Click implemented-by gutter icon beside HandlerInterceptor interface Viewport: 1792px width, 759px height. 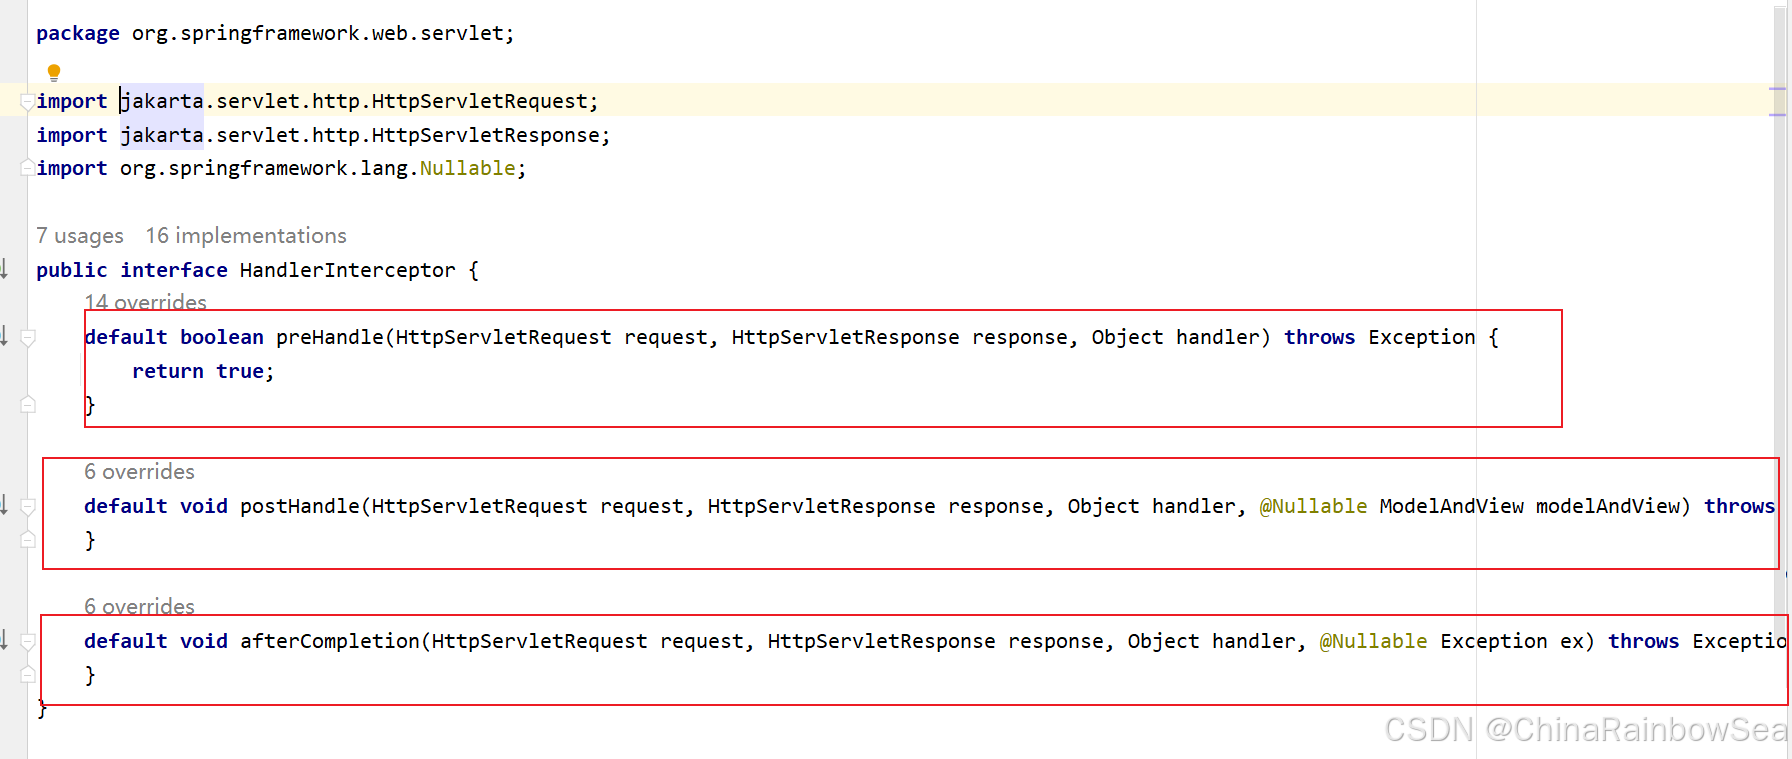tap(4, 268)
